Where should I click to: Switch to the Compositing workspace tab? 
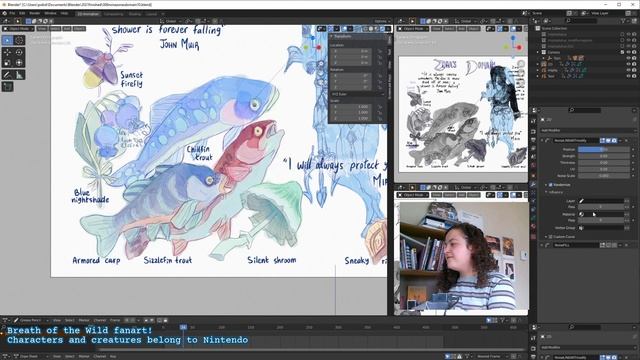coord(113,14)
